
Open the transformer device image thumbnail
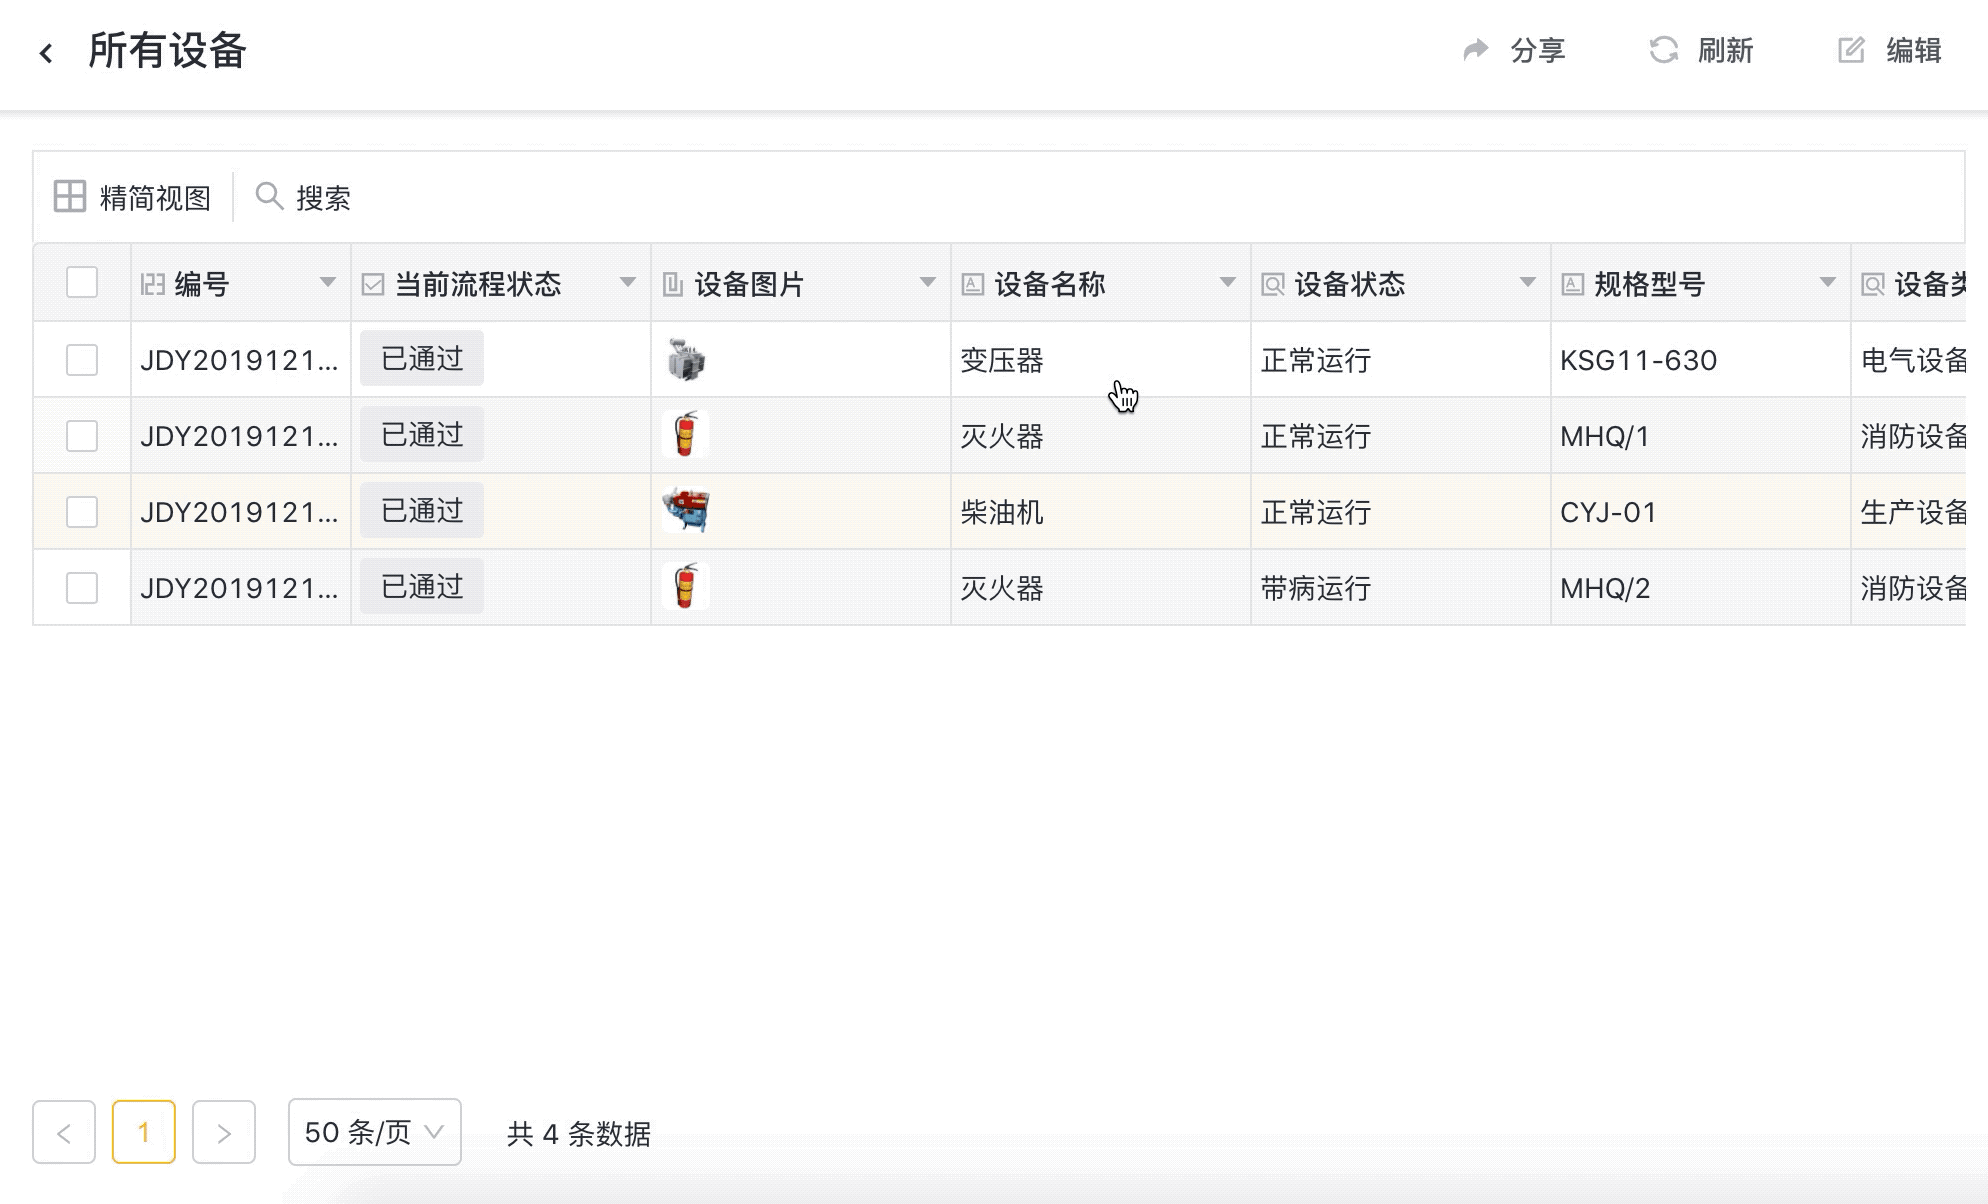(x=686, y=360)
